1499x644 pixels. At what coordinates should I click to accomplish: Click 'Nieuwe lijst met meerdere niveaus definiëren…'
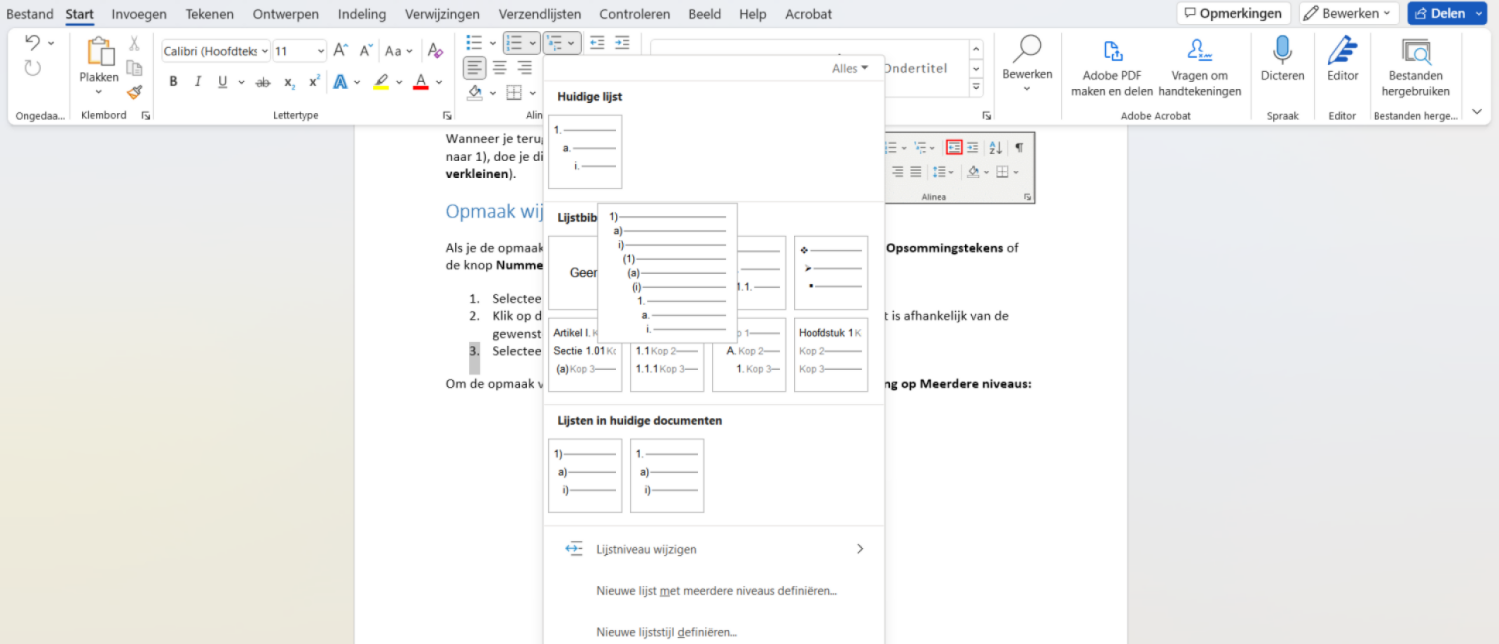pyautogui.click(x=714, y=591)
